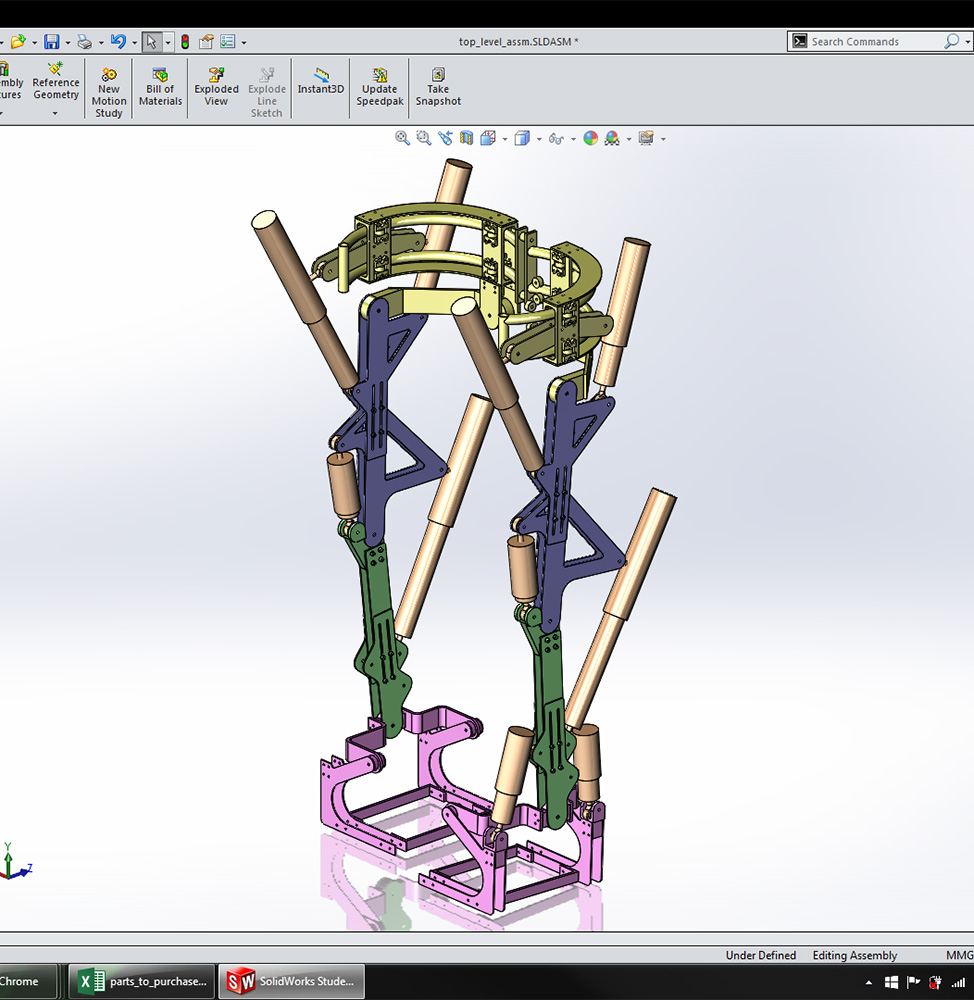Screen dimensions: 974x1000
Task: Click the Save icon in quick access toolbar
Action: click(51, 42)
